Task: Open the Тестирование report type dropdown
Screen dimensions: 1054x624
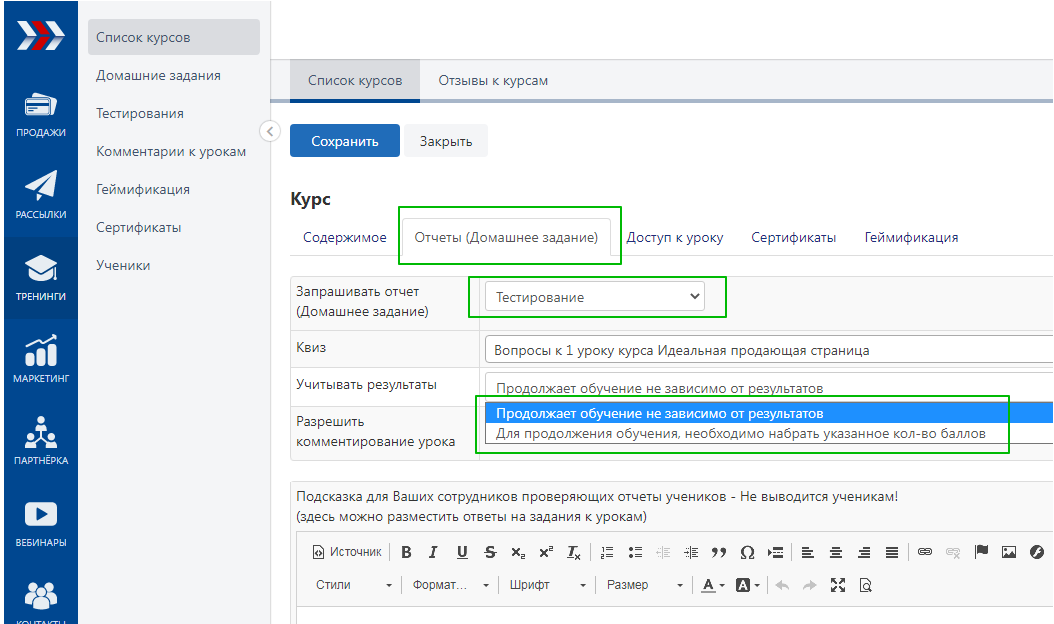Action: pyautogui.click(x=594, y=297)
